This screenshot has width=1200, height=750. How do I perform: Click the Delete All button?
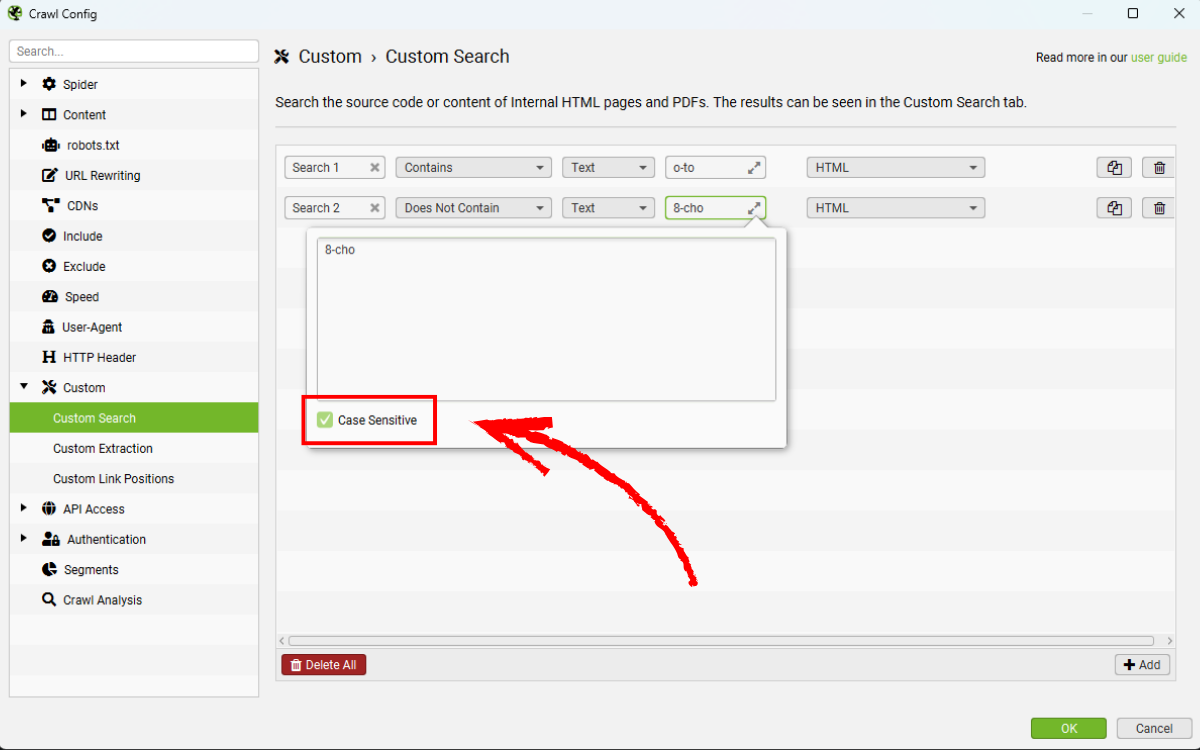point(324,665)
